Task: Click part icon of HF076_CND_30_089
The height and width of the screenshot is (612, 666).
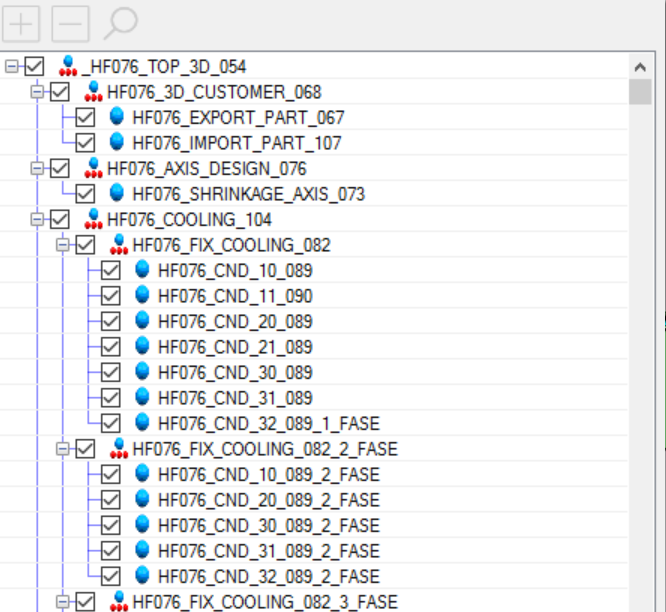Action: [142, 371]
